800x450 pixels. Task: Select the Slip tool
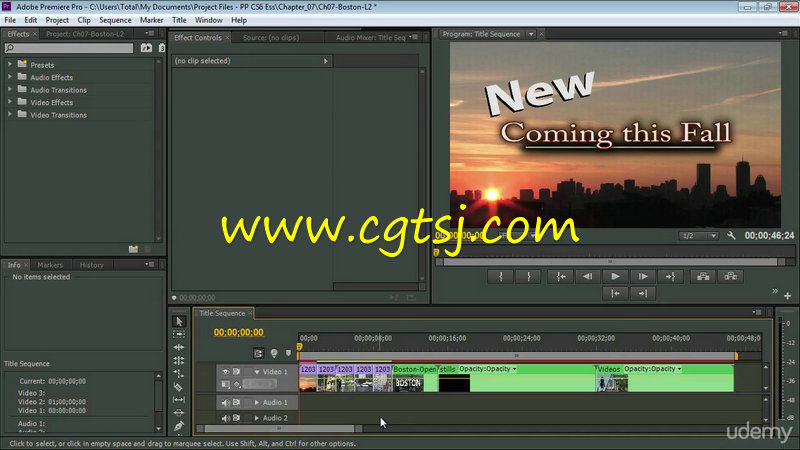(179, 399)
